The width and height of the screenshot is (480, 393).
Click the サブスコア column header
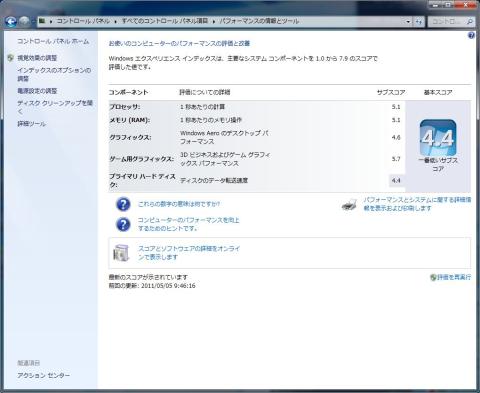(391, 92)
